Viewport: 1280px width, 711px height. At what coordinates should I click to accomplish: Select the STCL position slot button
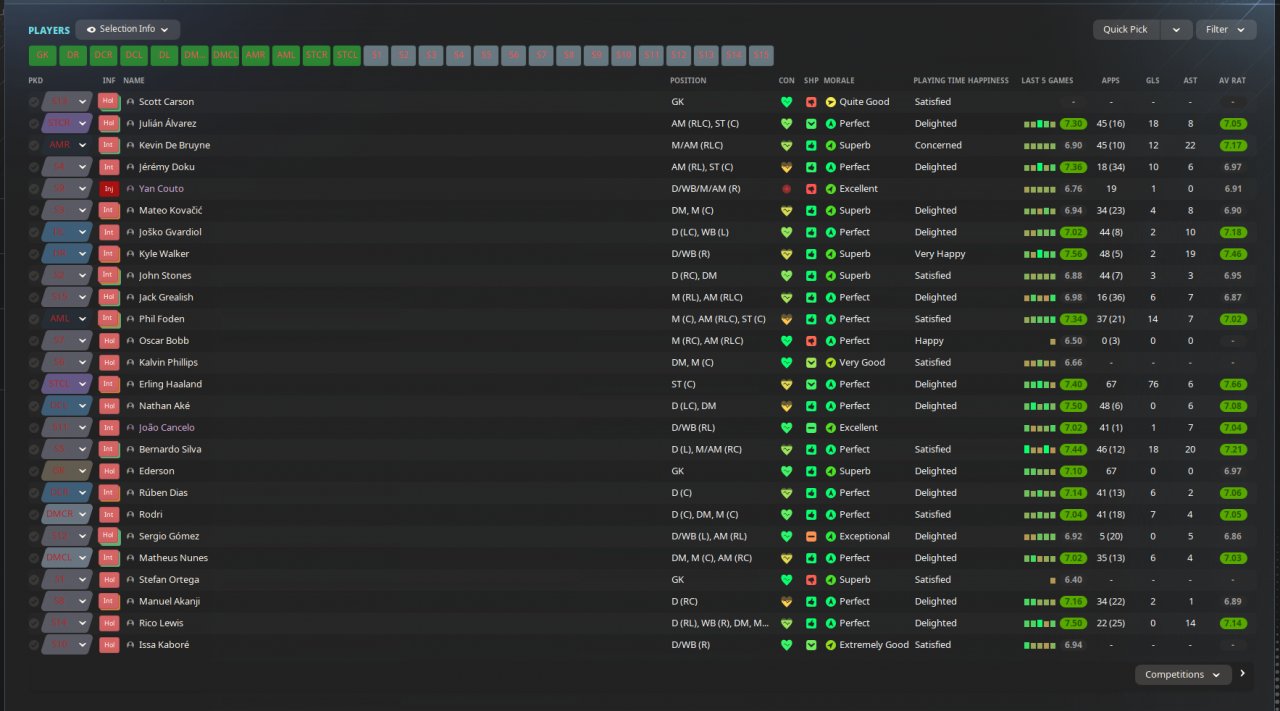tap(347, 56)
